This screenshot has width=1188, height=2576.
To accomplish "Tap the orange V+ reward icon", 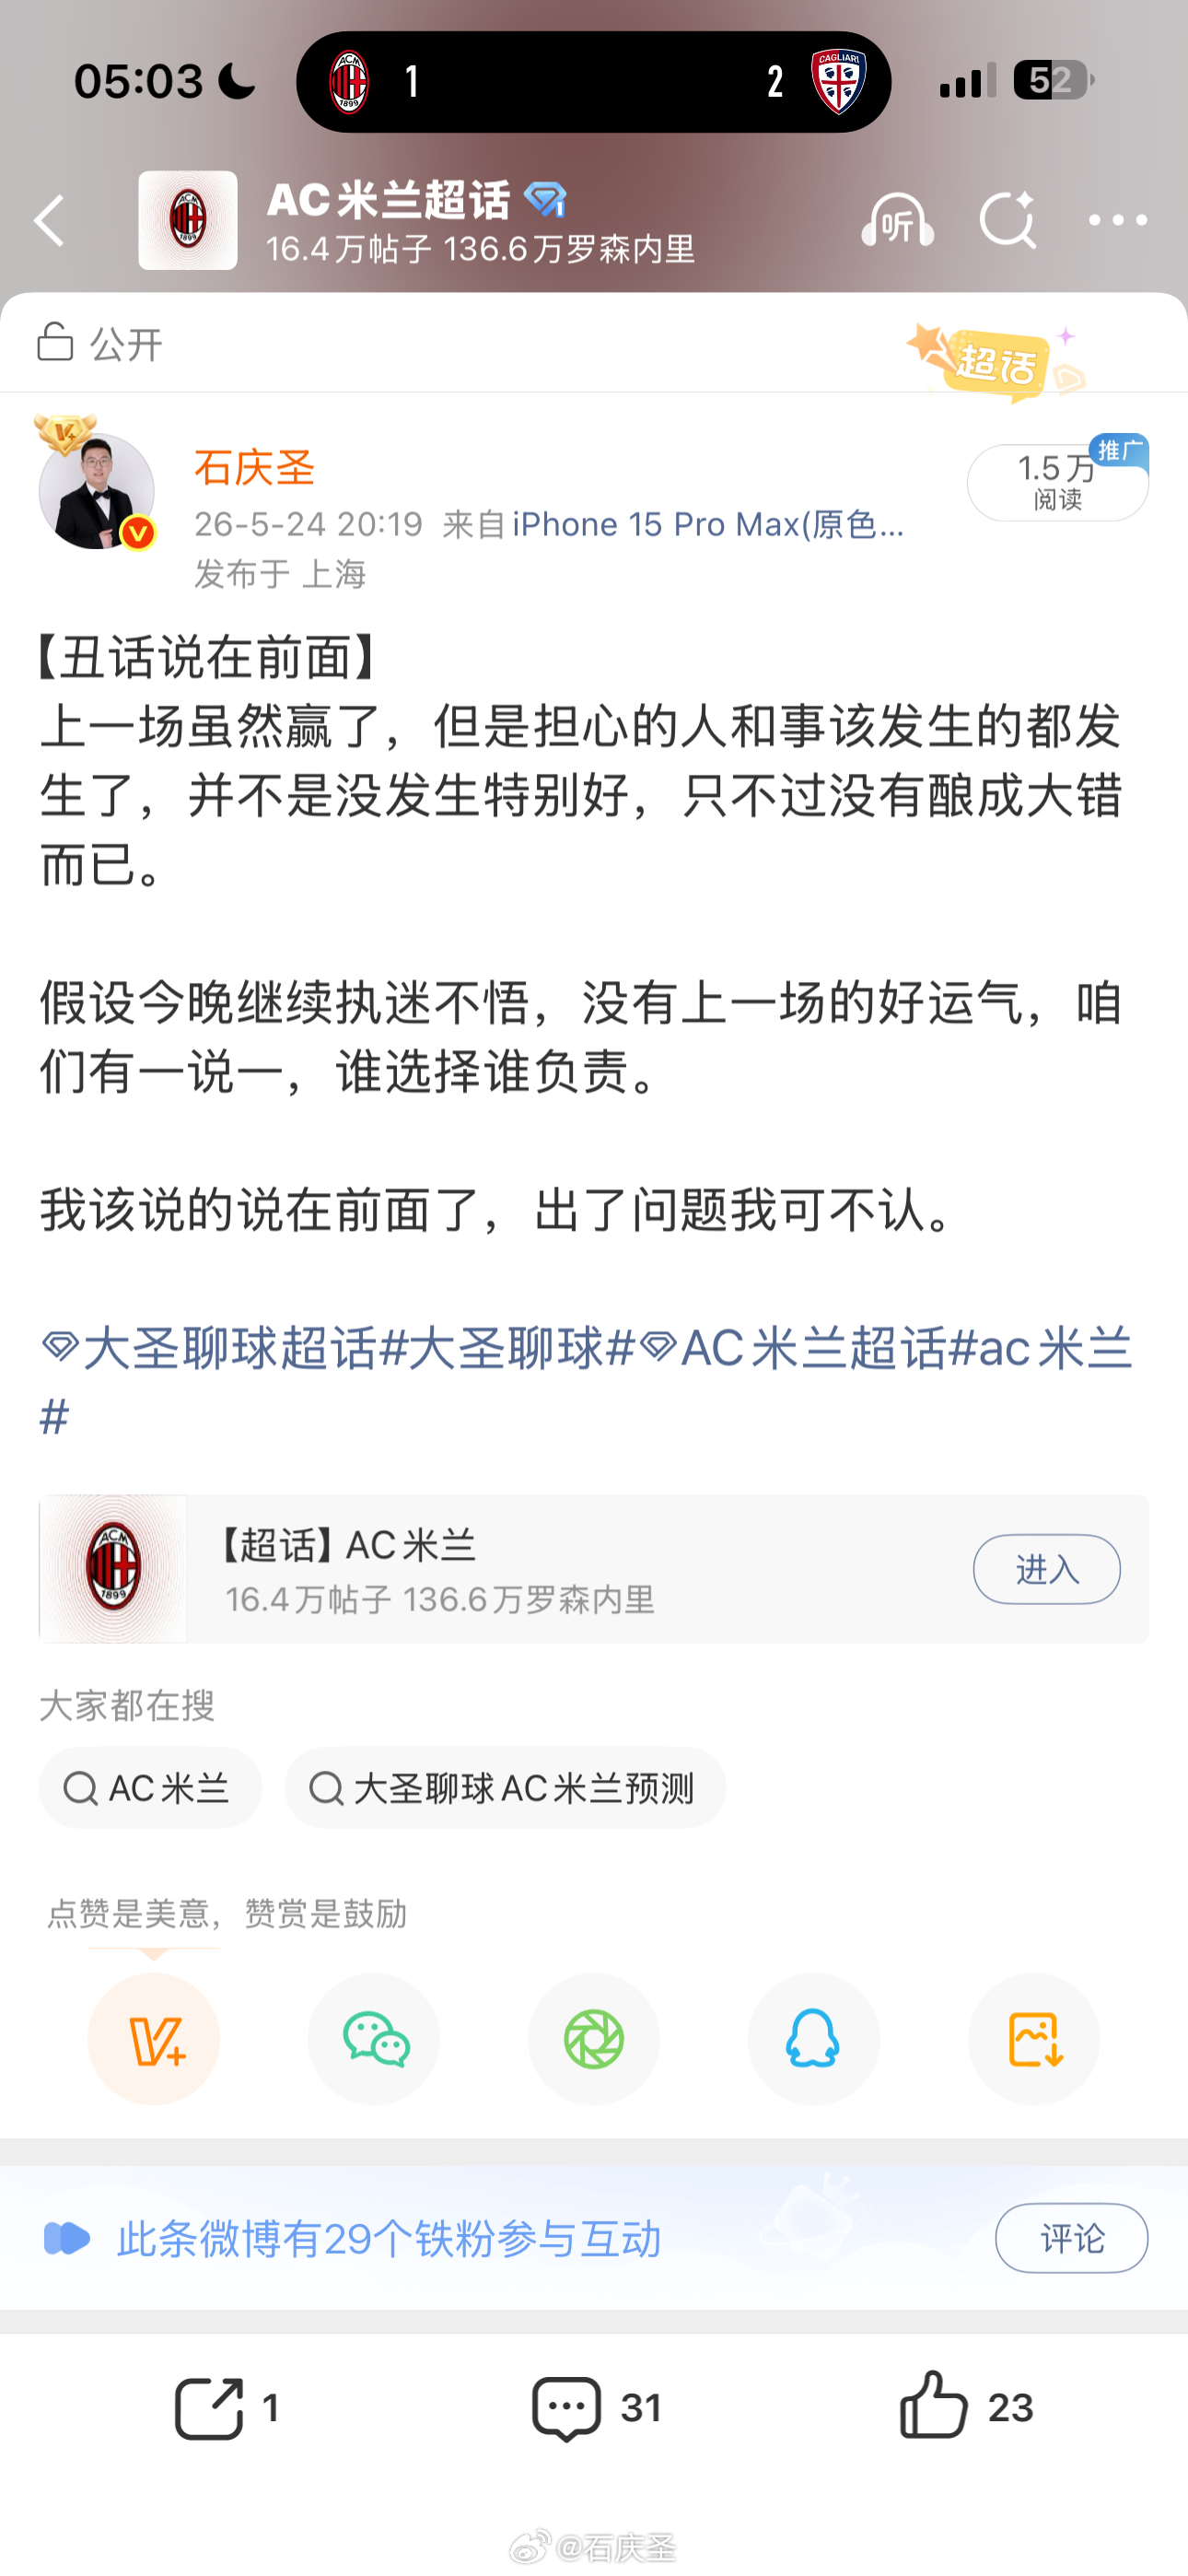I will point(154,2039).
